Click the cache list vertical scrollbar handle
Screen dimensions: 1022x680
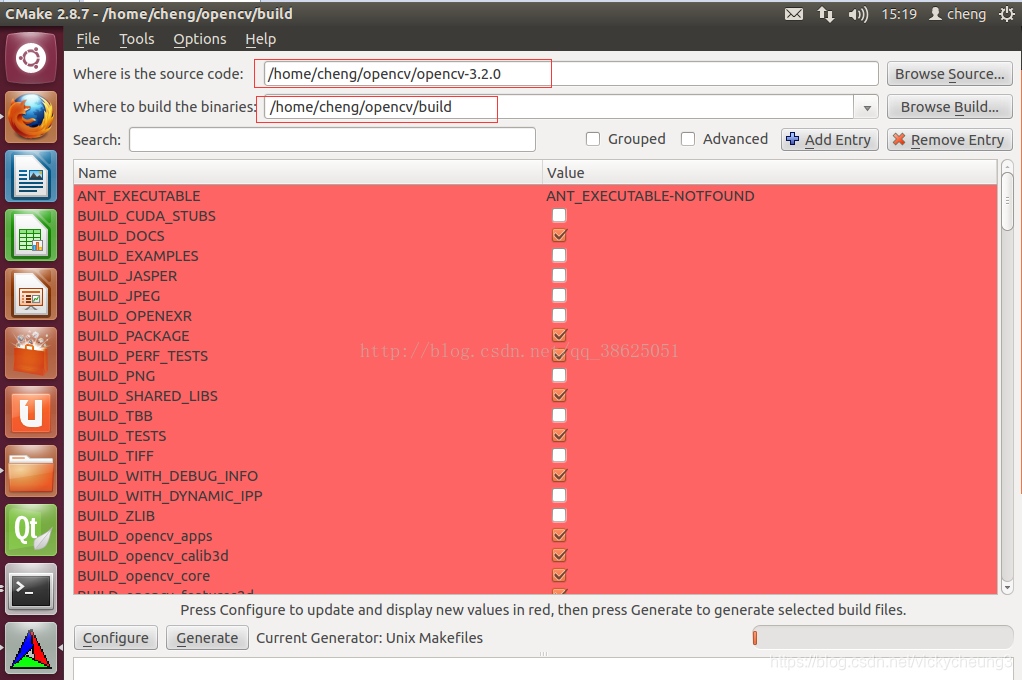tap(1007, 201)
